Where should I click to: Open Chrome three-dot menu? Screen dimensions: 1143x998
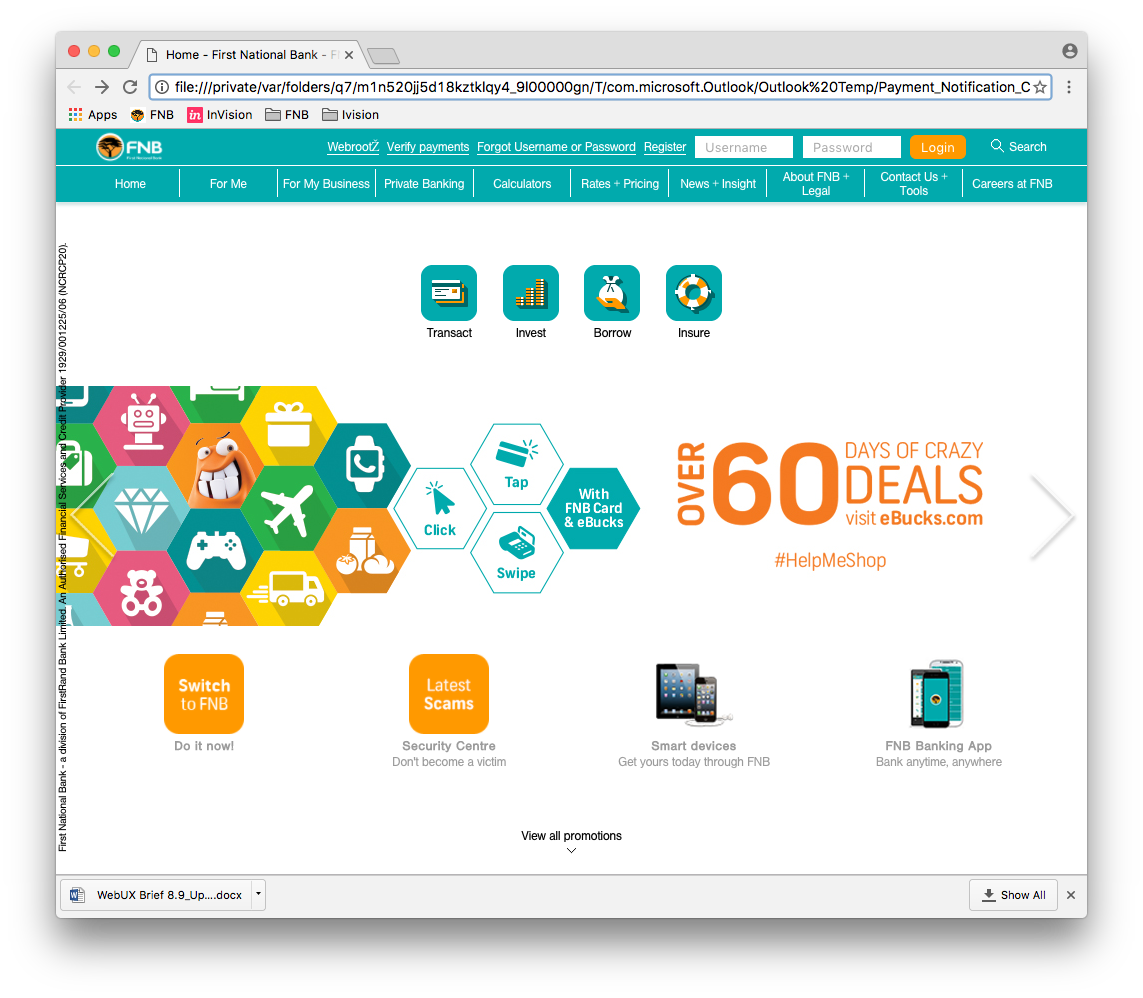click(1069, 87)
